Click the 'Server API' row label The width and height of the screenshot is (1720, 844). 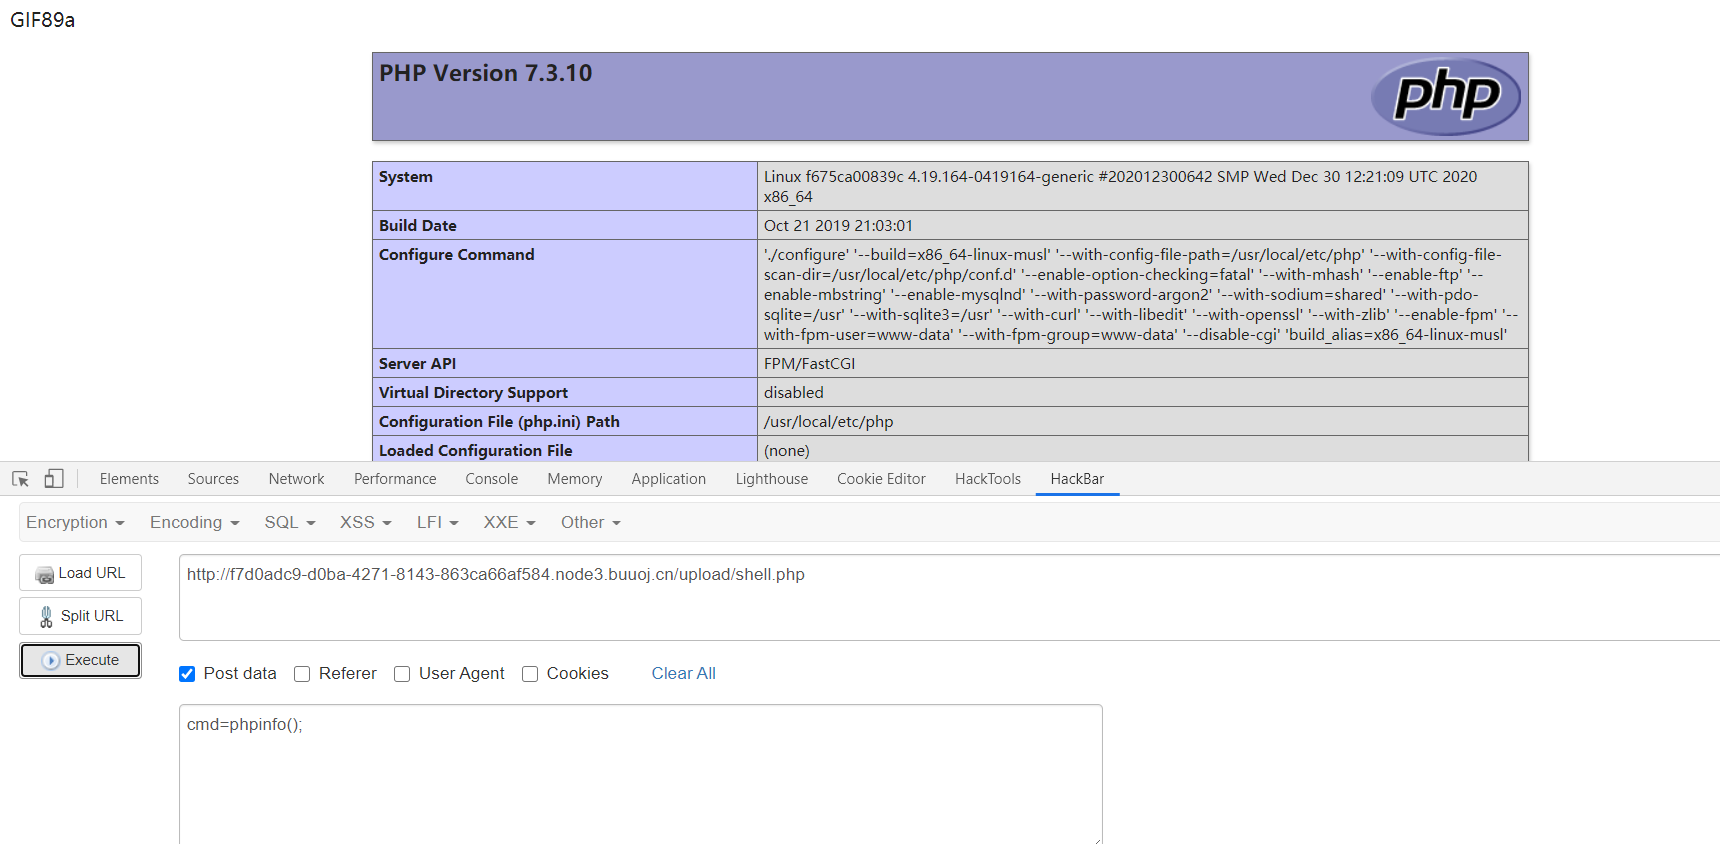pos(417,364)
